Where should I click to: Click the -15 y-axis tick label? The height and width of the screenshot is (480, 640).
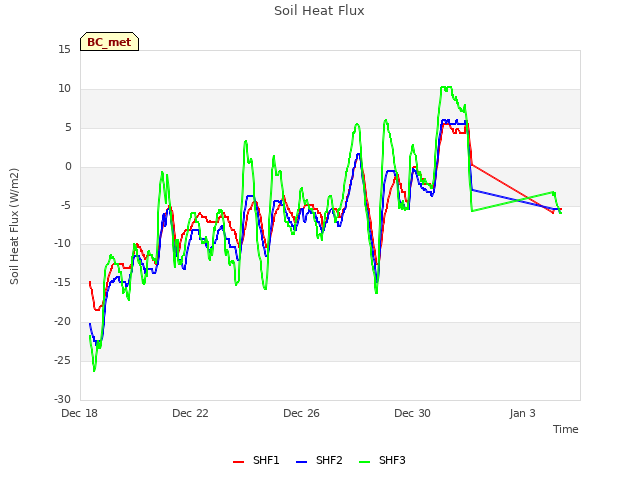click(62, 282)
